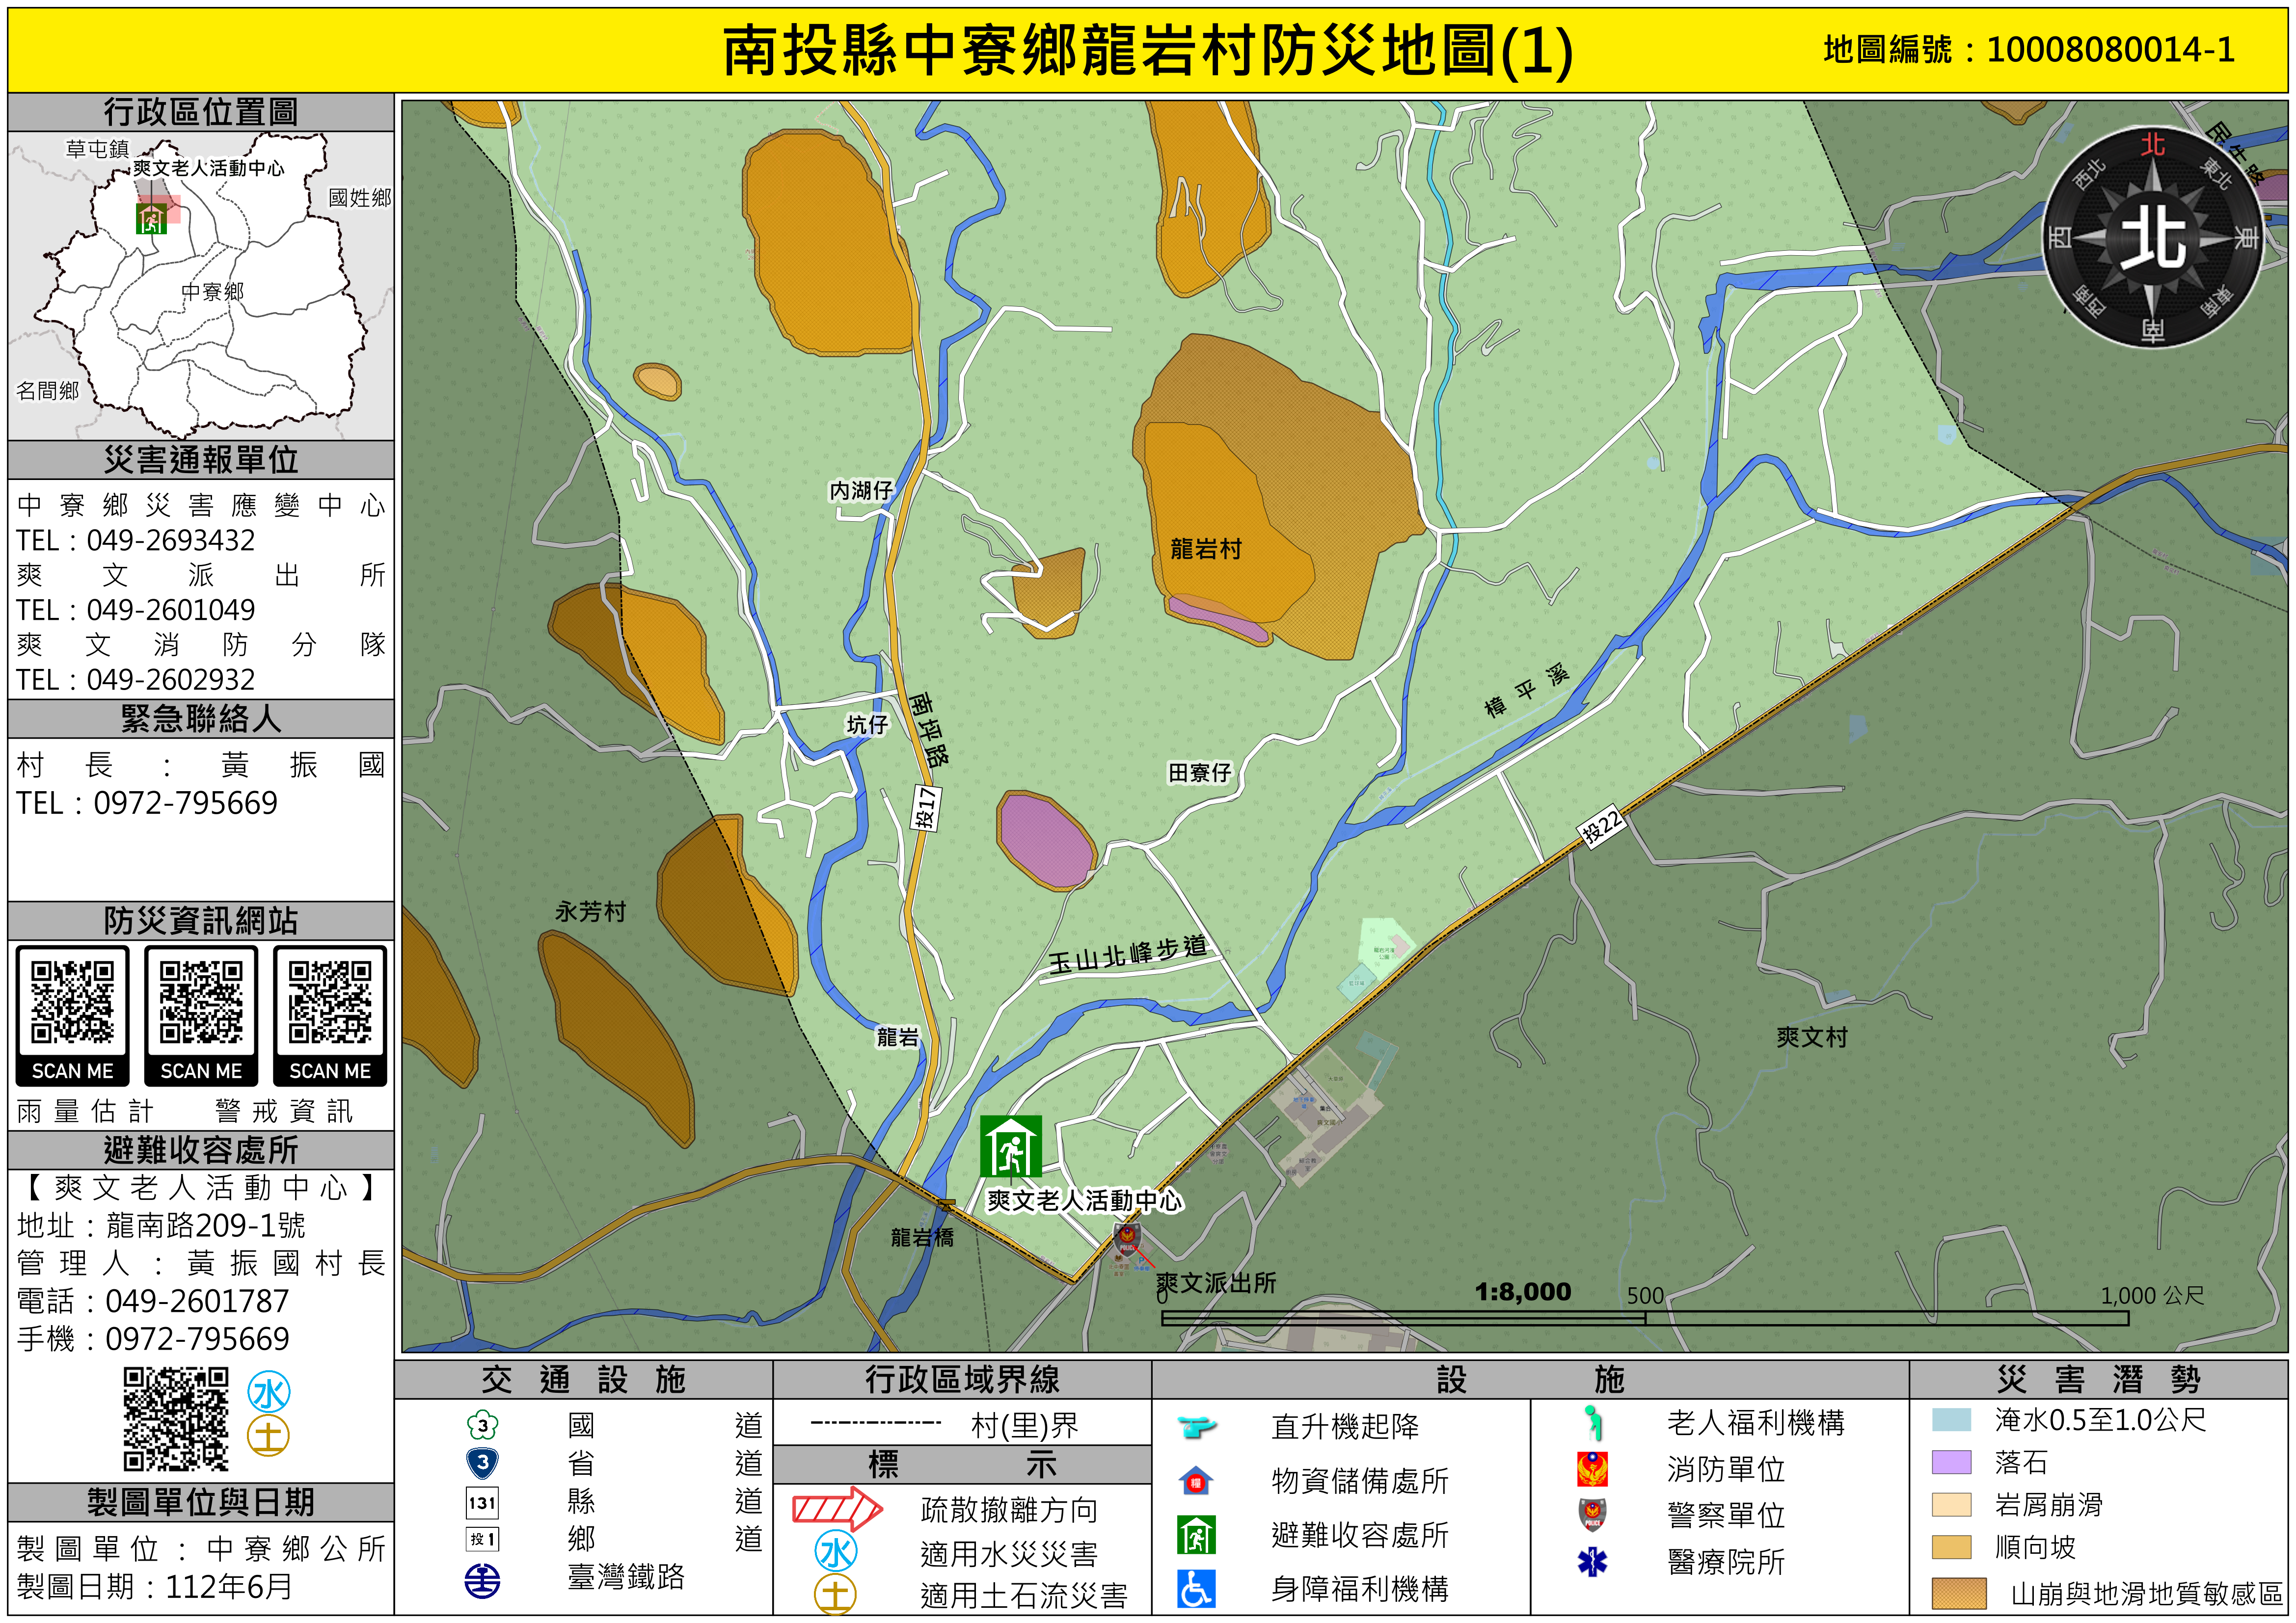The image size is (2296, 1623).
Task: Click the fire department emblem in legend
Action: pos(1592,1469)
